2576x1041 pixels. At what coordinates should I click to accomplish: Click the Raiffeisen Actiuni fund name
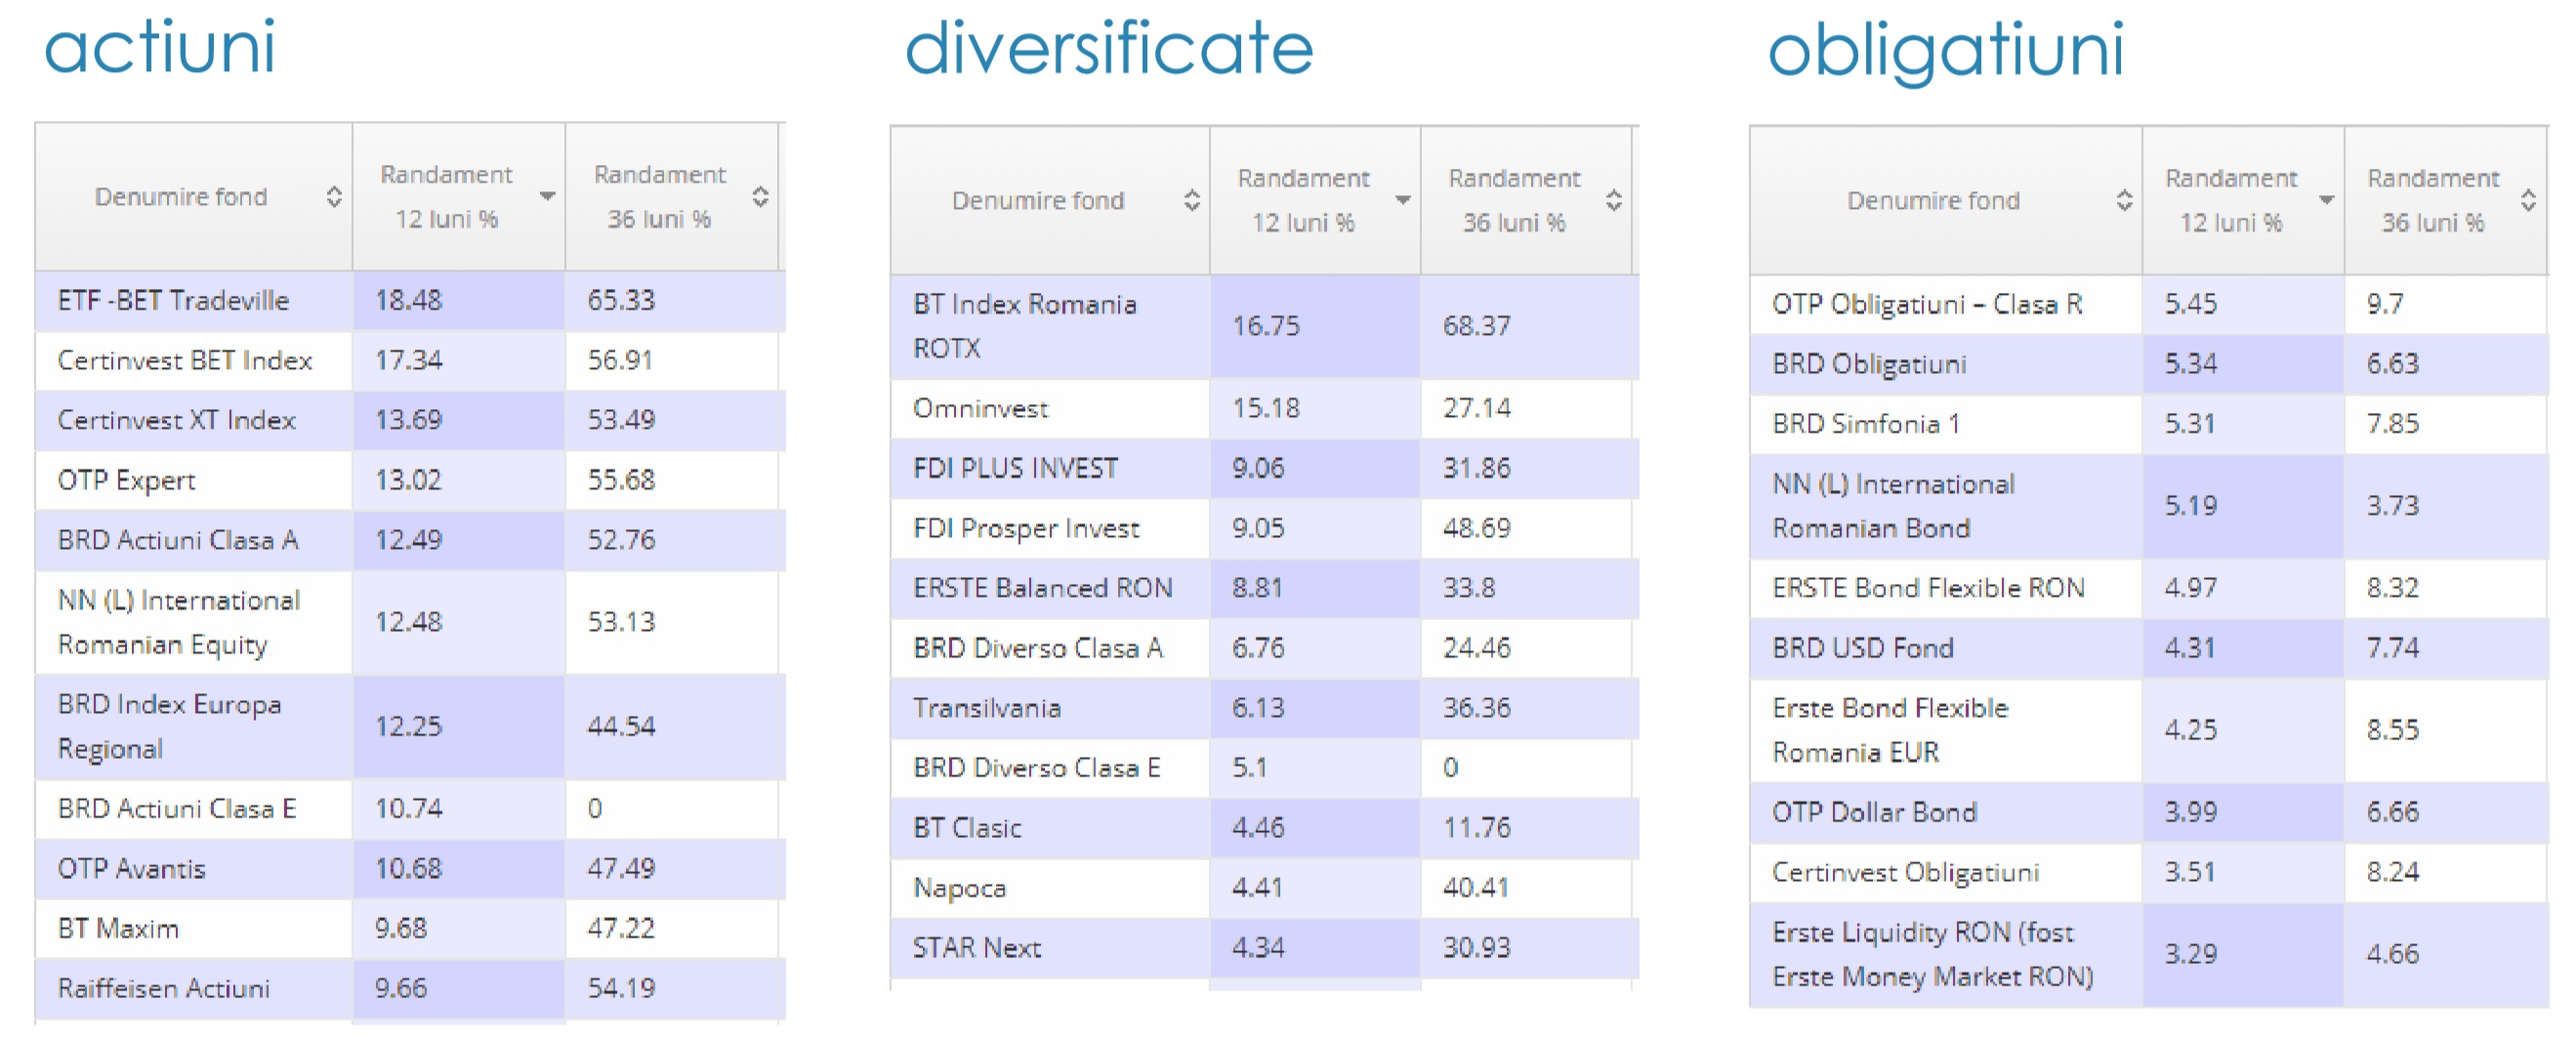tap(164, 989)
